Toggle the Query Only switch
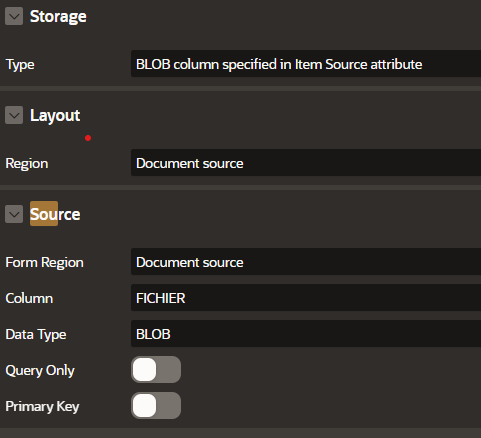 click(156, 369)
